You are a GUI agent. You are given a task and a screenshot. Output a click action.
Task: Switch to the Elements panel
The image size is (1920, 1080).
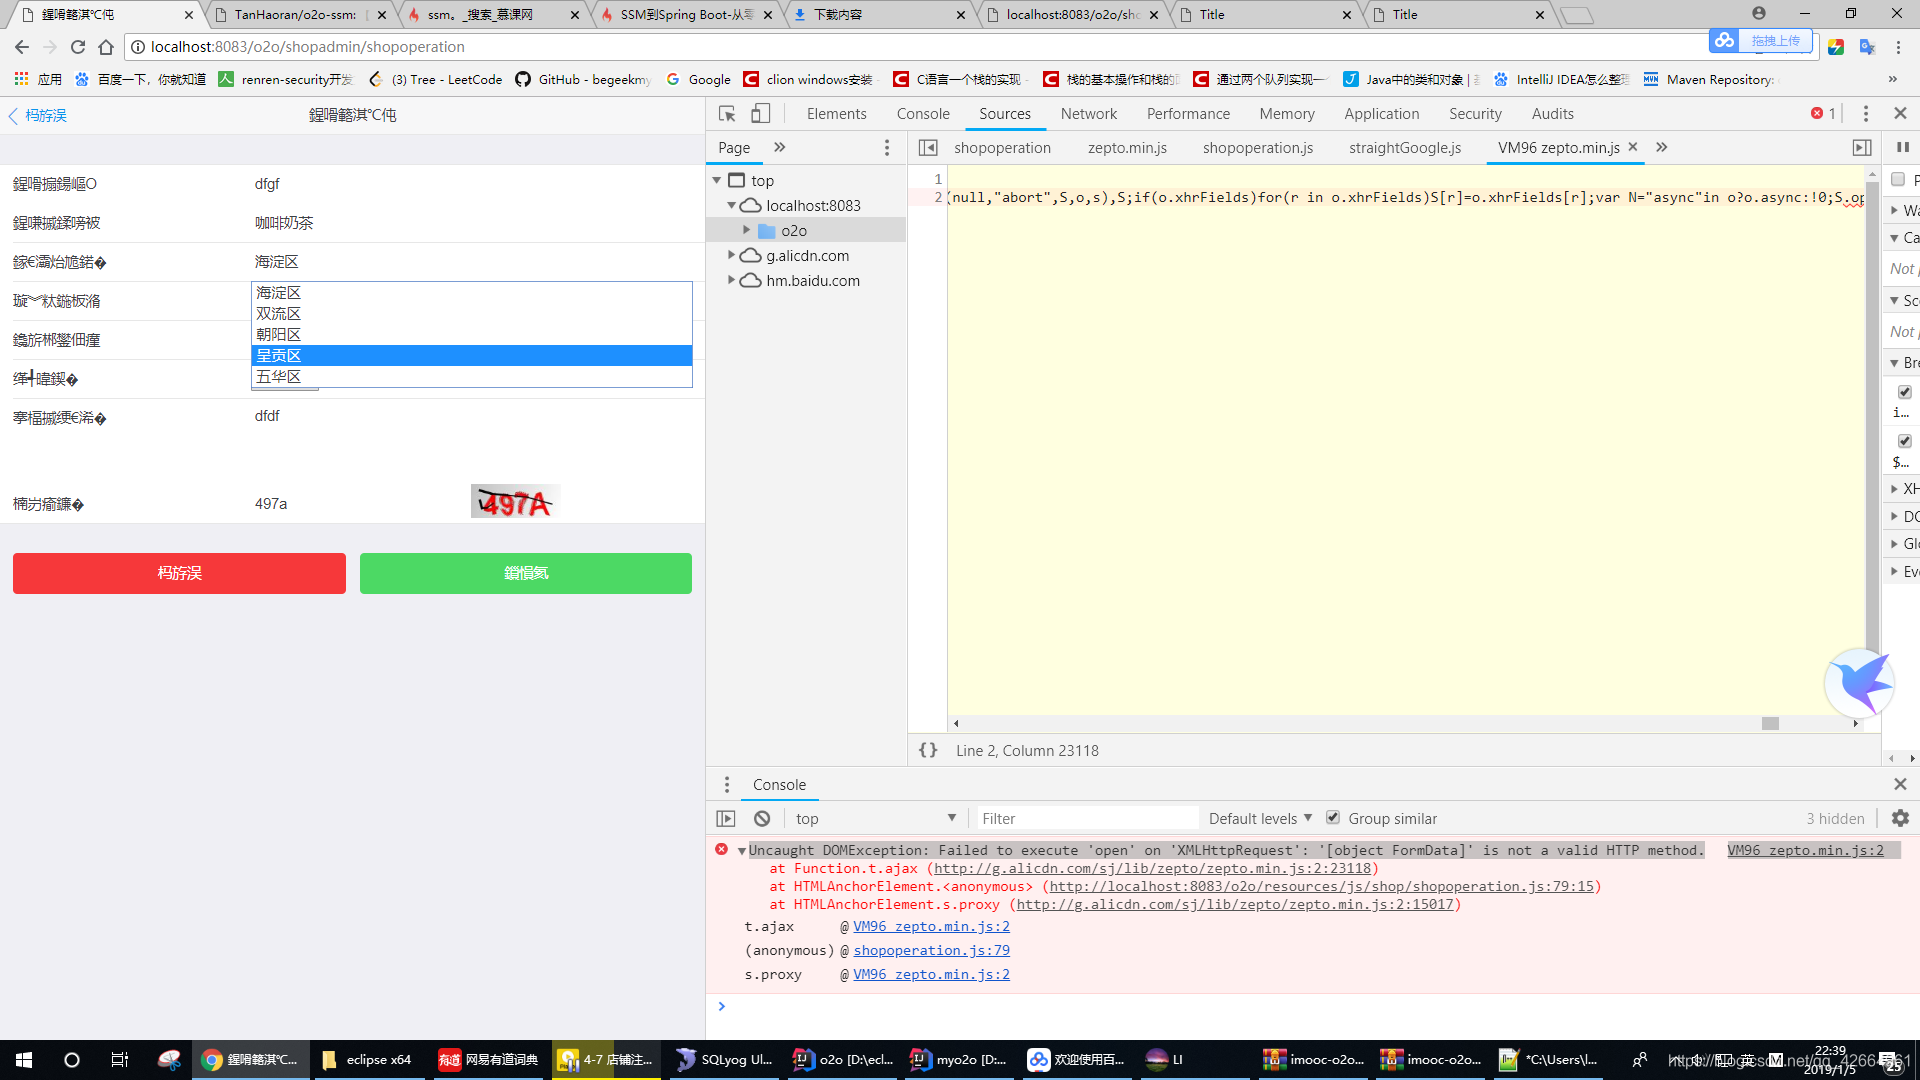pyautogui.click(x=836, y=114)
